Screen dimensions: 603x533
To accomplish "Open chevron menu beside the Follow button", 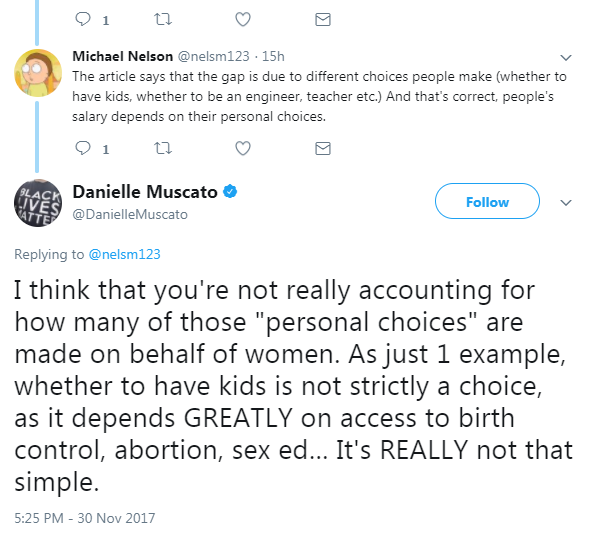I will [x=566, y=203].
